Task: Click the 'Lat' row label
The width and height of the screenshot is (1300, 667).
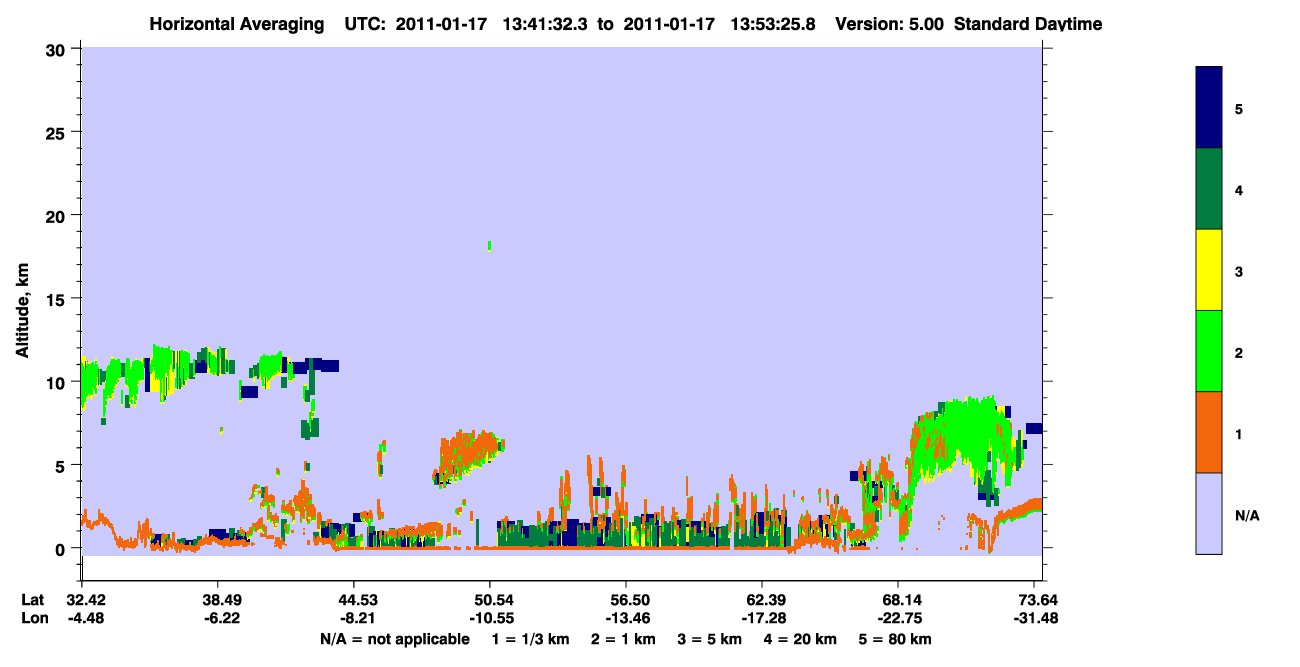Action: [32, 600]
